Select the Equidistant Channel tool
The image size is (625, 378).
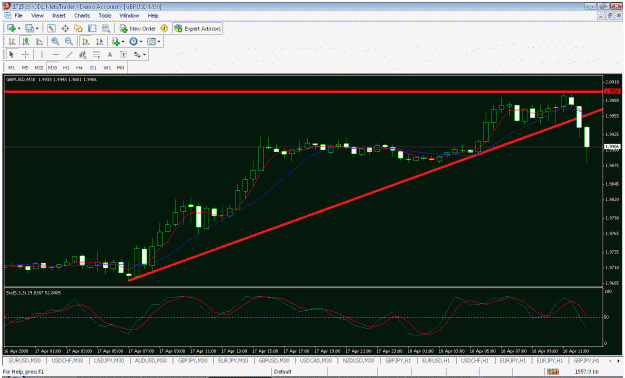83,55
